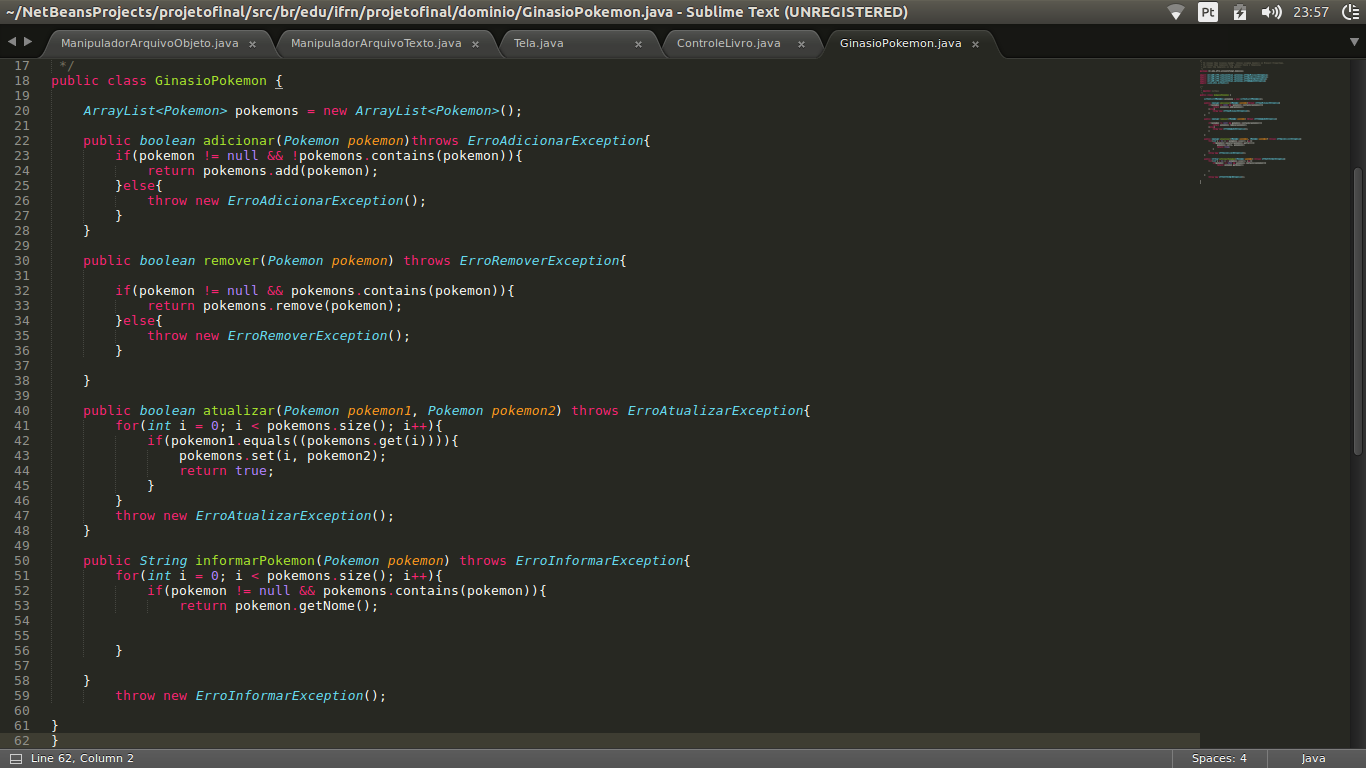Select the GinasioPokemon.java tab
The width and height of the screenshot is (1366, 768).
(x=900, y=44)
